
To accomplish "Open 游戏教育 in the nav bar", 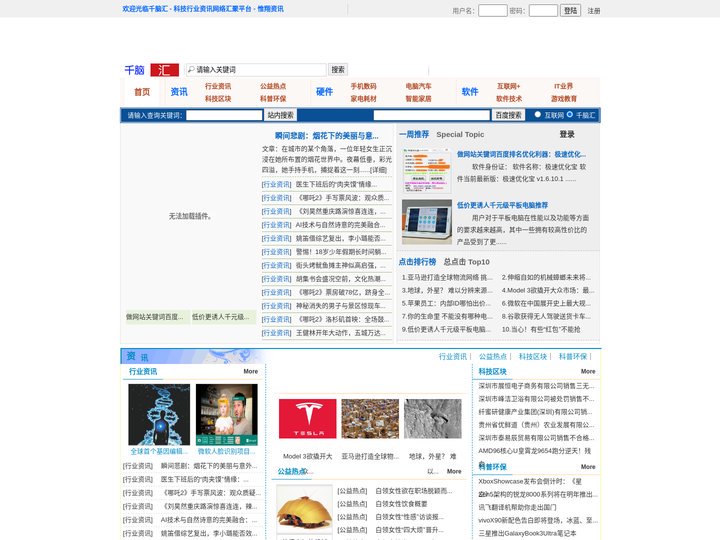I will [x=564, y=99].
